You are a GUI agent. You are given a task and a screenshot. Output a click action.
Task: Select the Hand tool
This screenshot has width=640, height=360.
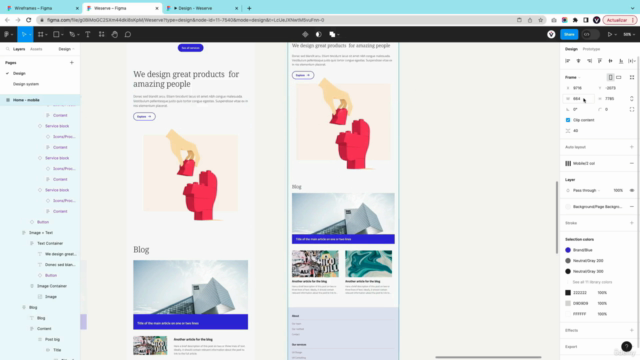click(x=115, y=34)
